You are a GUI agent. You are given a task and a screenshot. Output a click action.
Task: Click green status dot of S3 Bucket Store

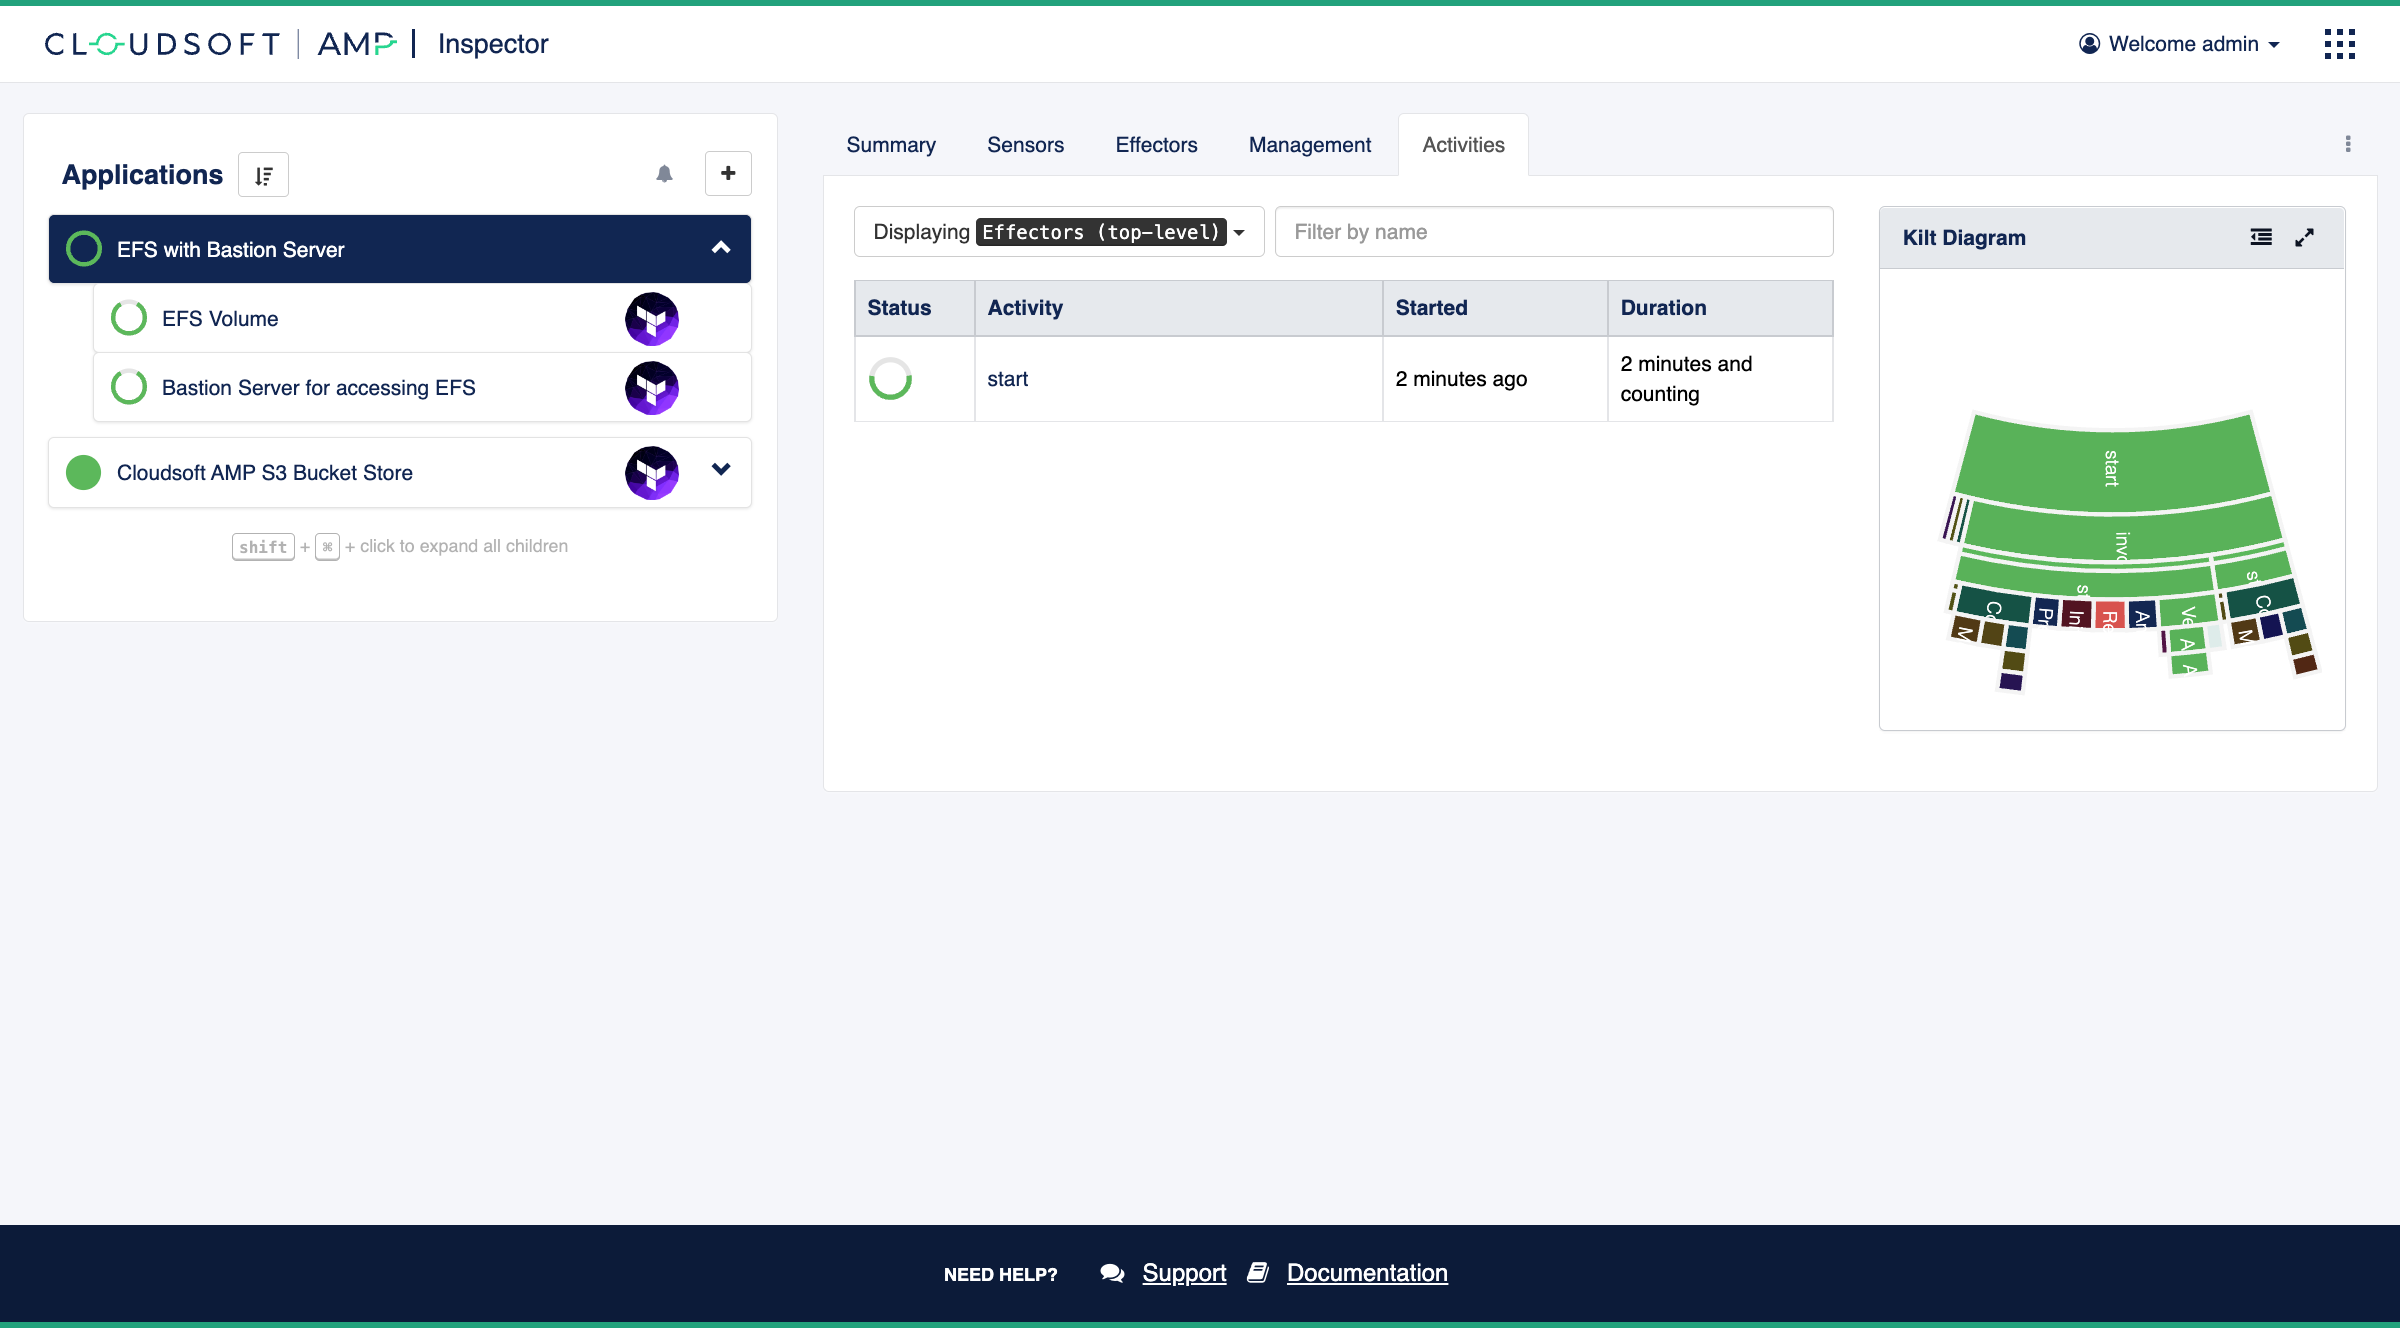[84, 472]
